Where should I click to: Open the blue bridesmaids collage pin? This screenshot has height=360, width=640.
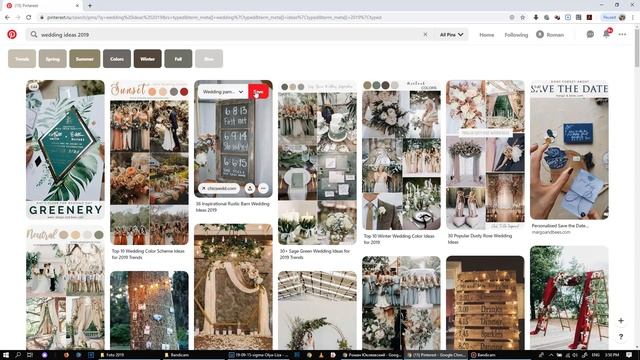click(401, 302)
